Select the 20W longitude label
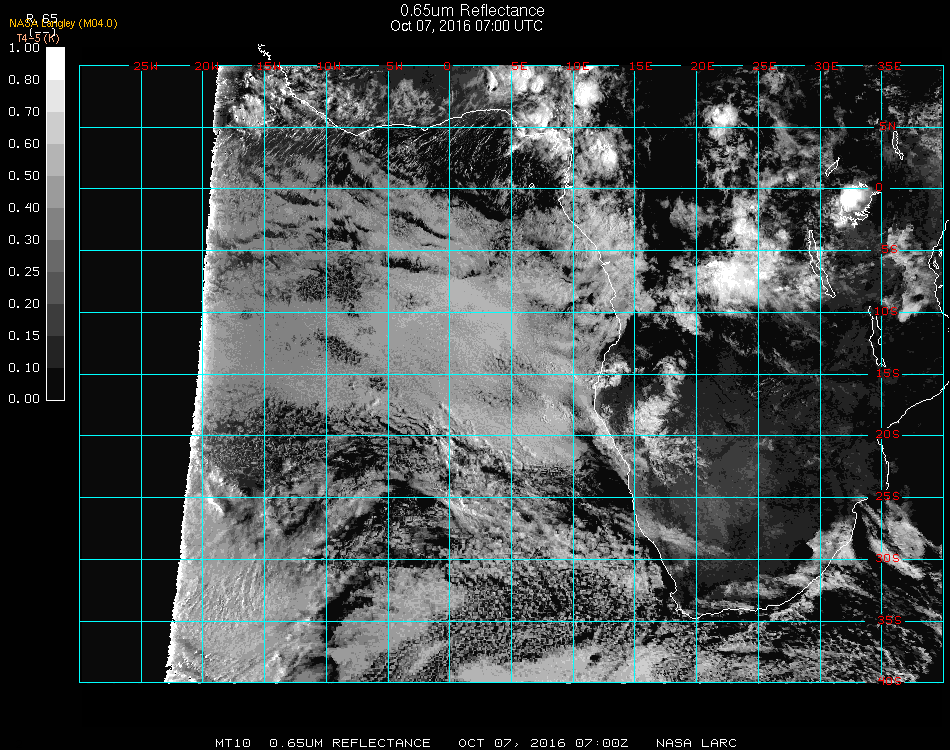The height and width of the screenshot is (750, 950). click(x=207, y=66)
